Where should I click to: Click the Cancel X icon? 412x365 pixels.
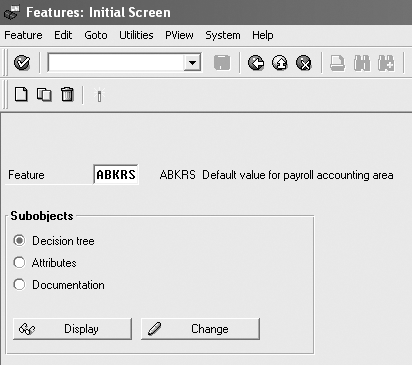click(x=304, y=63)
